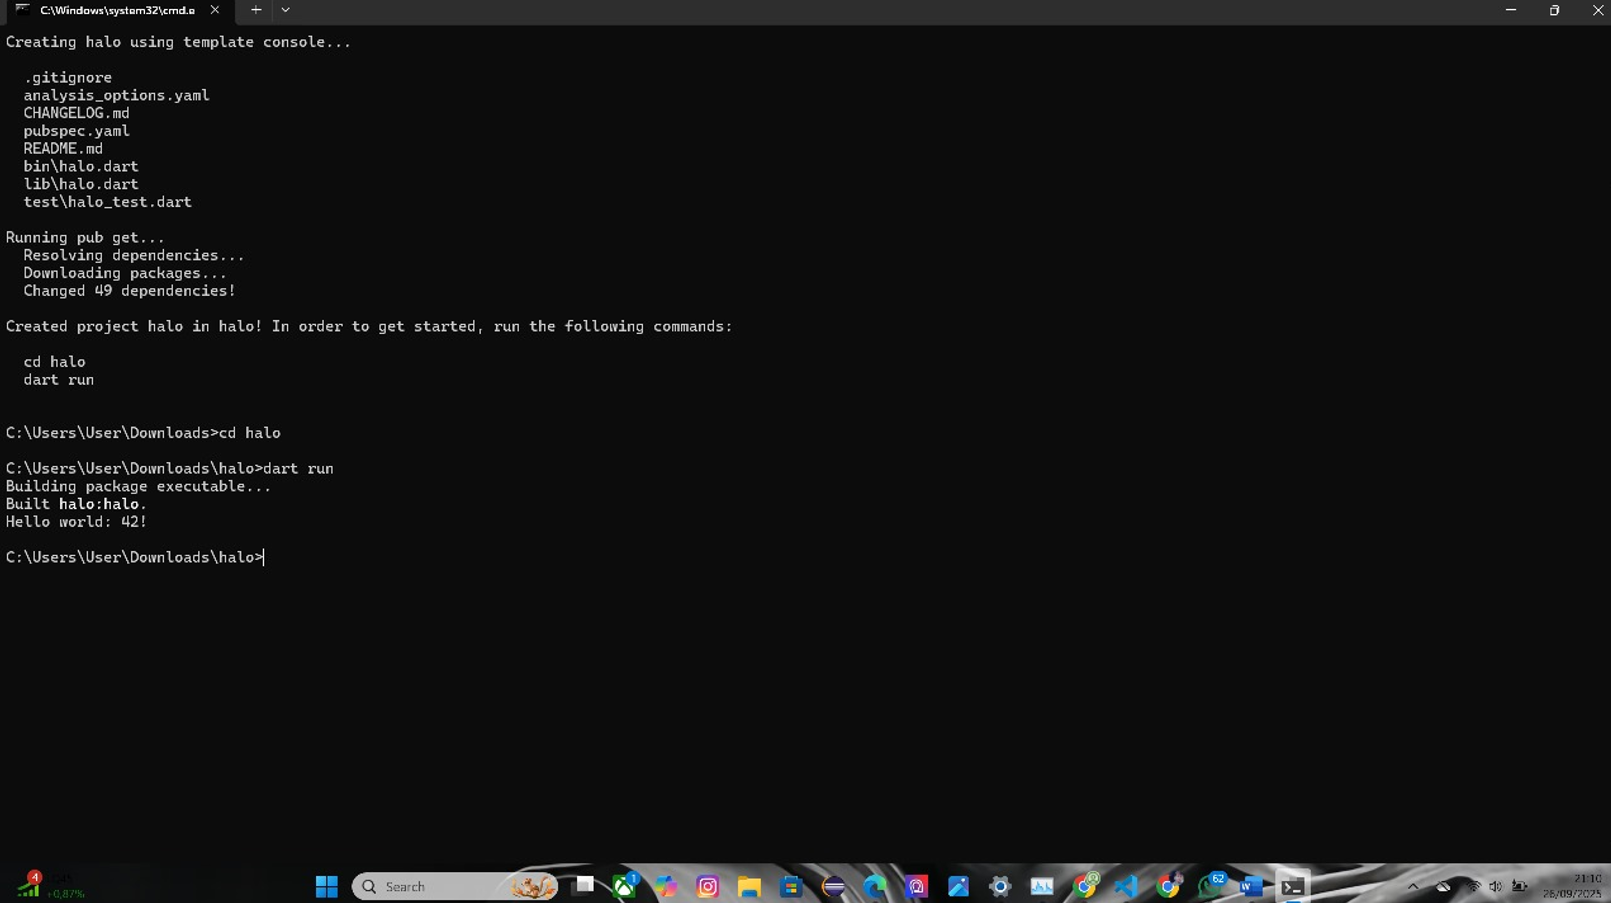1611x903 pixels.
Task: Launch the Eclipse IDE
Action: (832, 886)
